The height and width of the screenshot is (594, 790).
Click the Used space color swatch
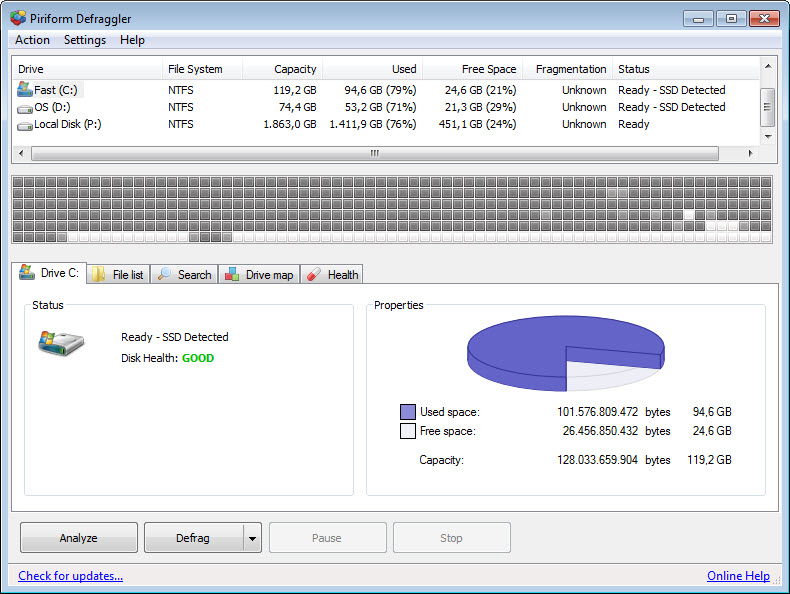pyautogui.click(x=408, y=412)
